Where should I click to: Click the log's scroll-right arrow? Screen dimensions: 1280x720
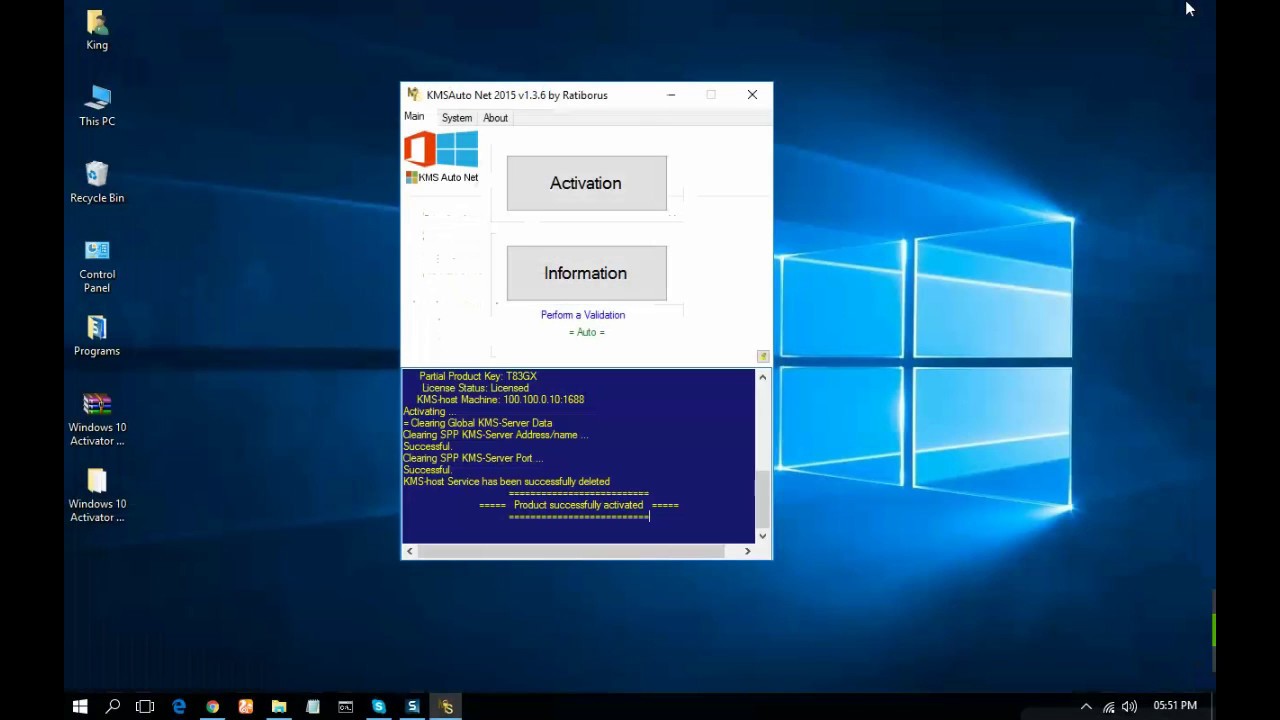point(747,551)
